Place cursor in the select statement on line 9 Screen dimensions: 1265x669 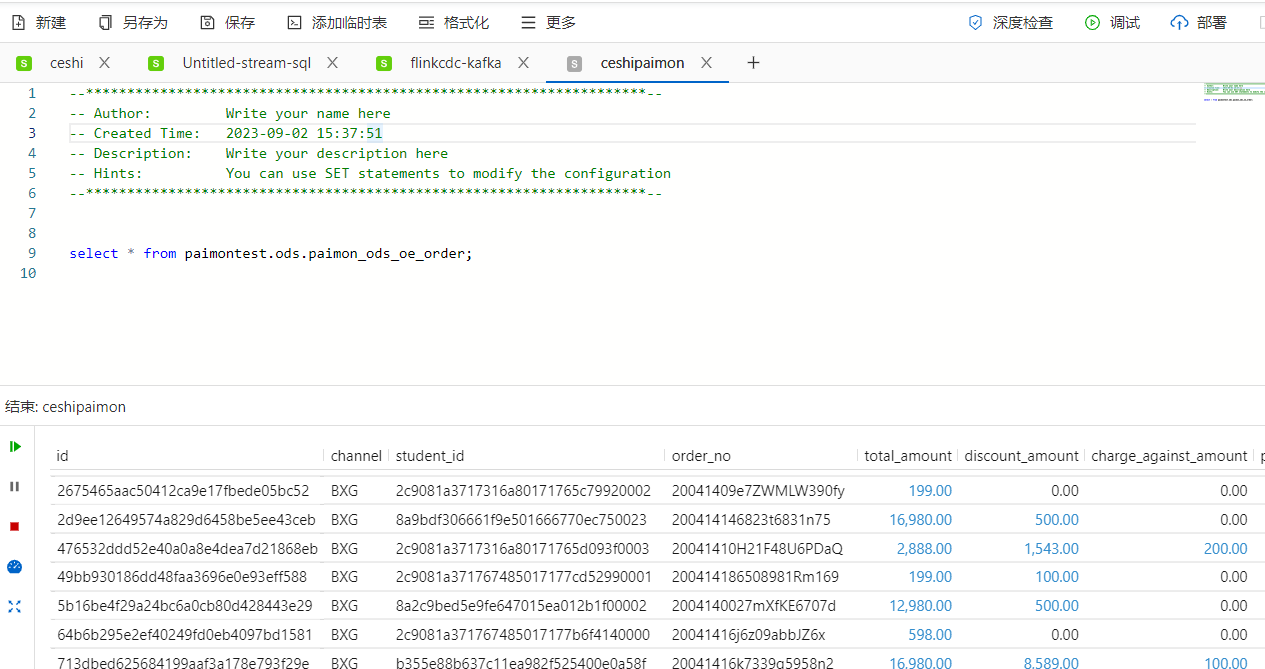[270, 253]
